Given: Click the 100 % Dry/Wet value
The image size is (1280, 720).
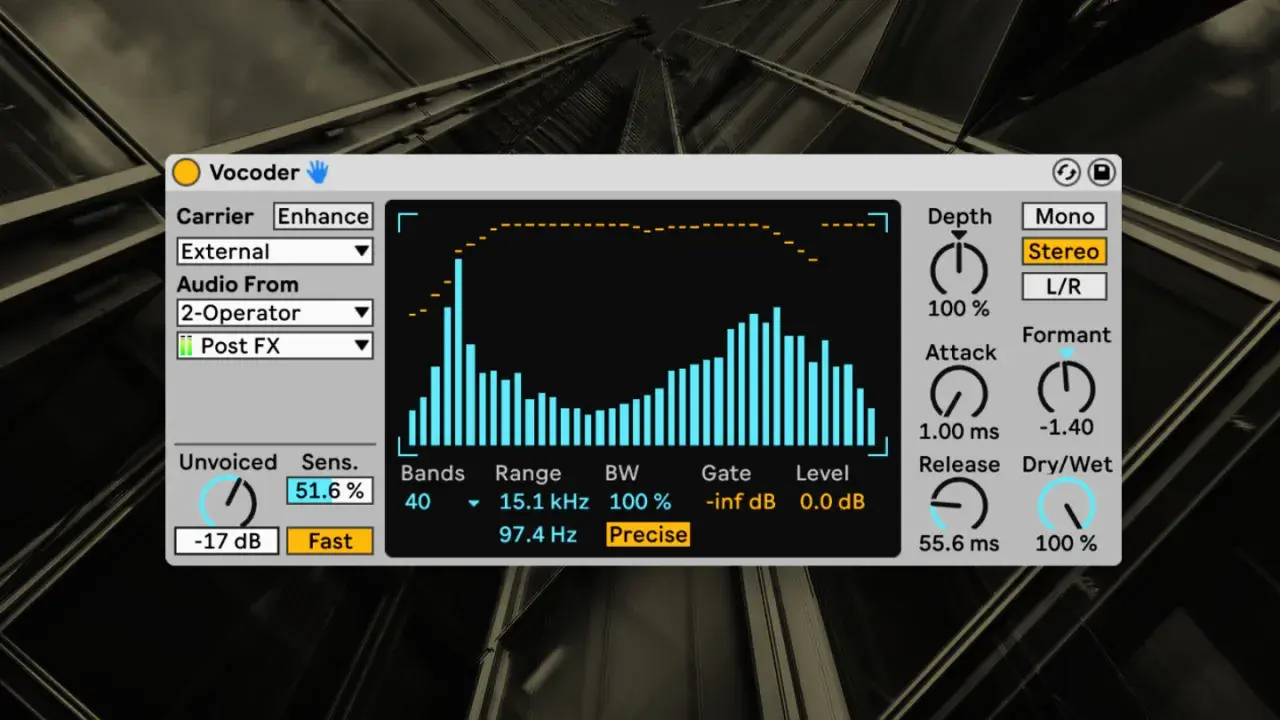Looking at the screenshot, I should [x=1066, y=543].
